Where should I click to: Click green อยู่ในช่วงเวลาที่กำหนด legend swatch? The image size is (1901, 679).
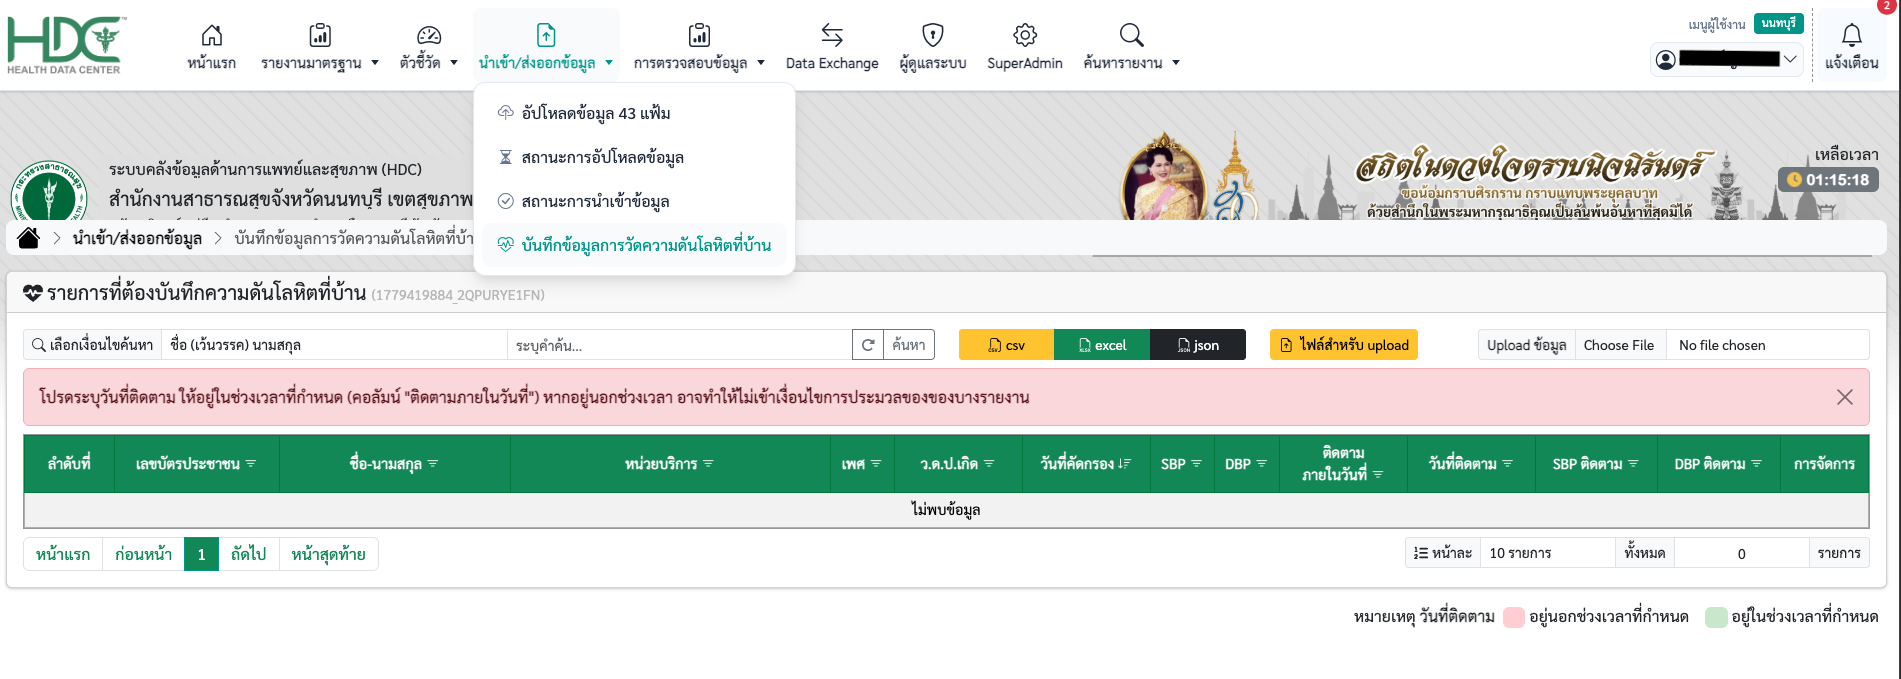pyautogui.click(x=1717, y=617)
